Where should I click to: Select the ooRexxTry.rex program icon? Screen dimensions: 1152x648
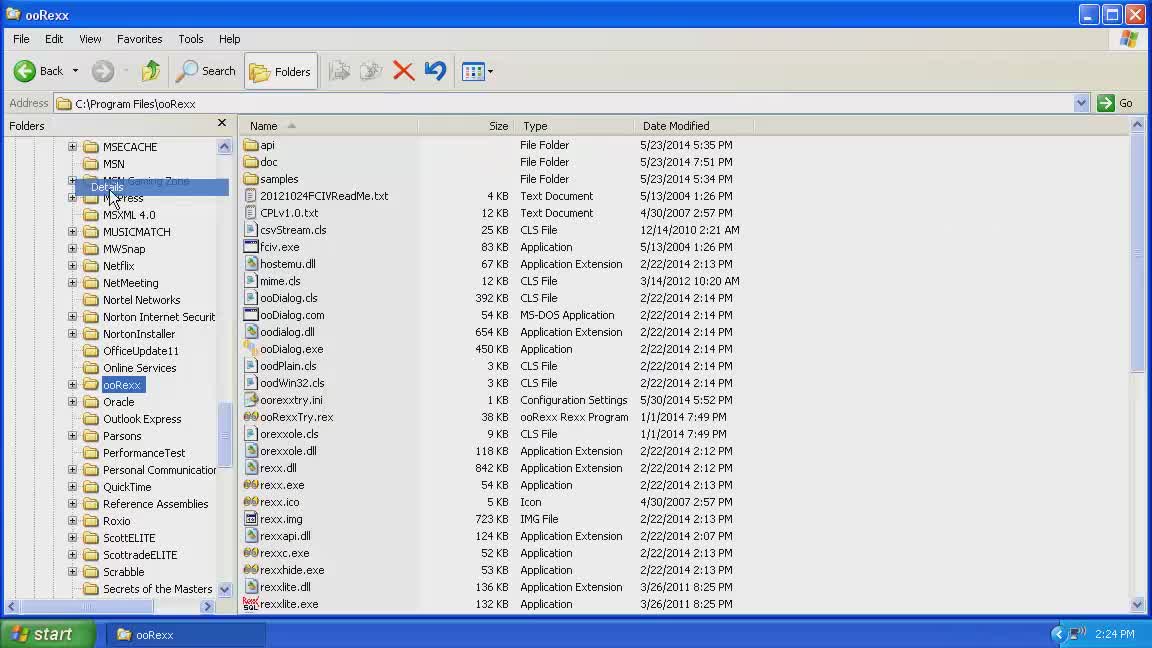click(251, 417)
